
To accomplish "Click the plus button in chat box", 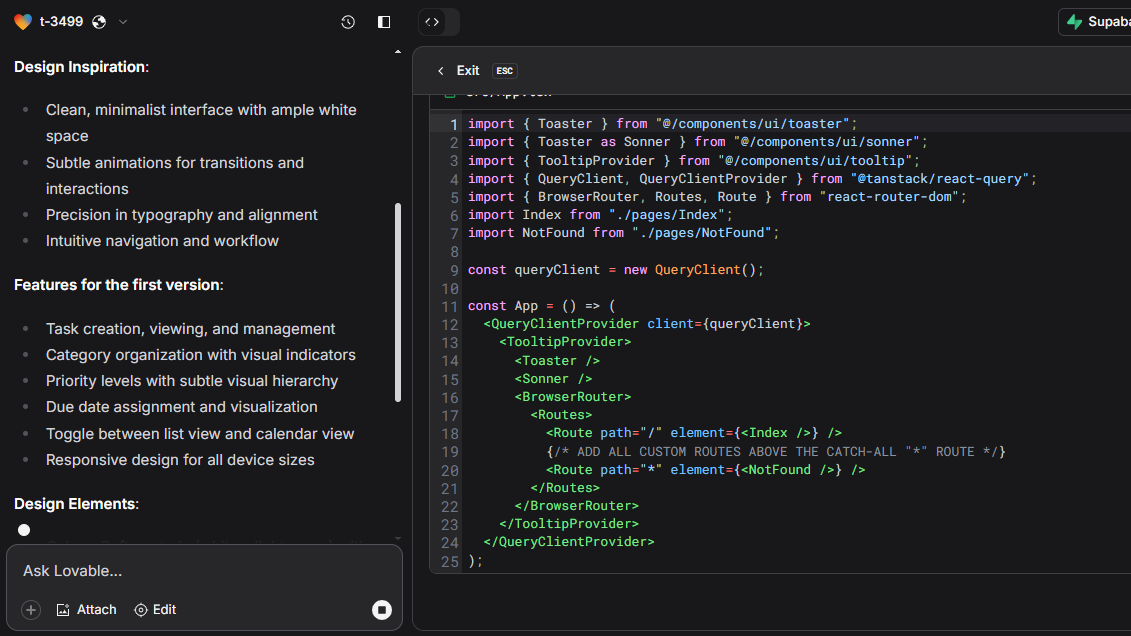I will point(31,610).
